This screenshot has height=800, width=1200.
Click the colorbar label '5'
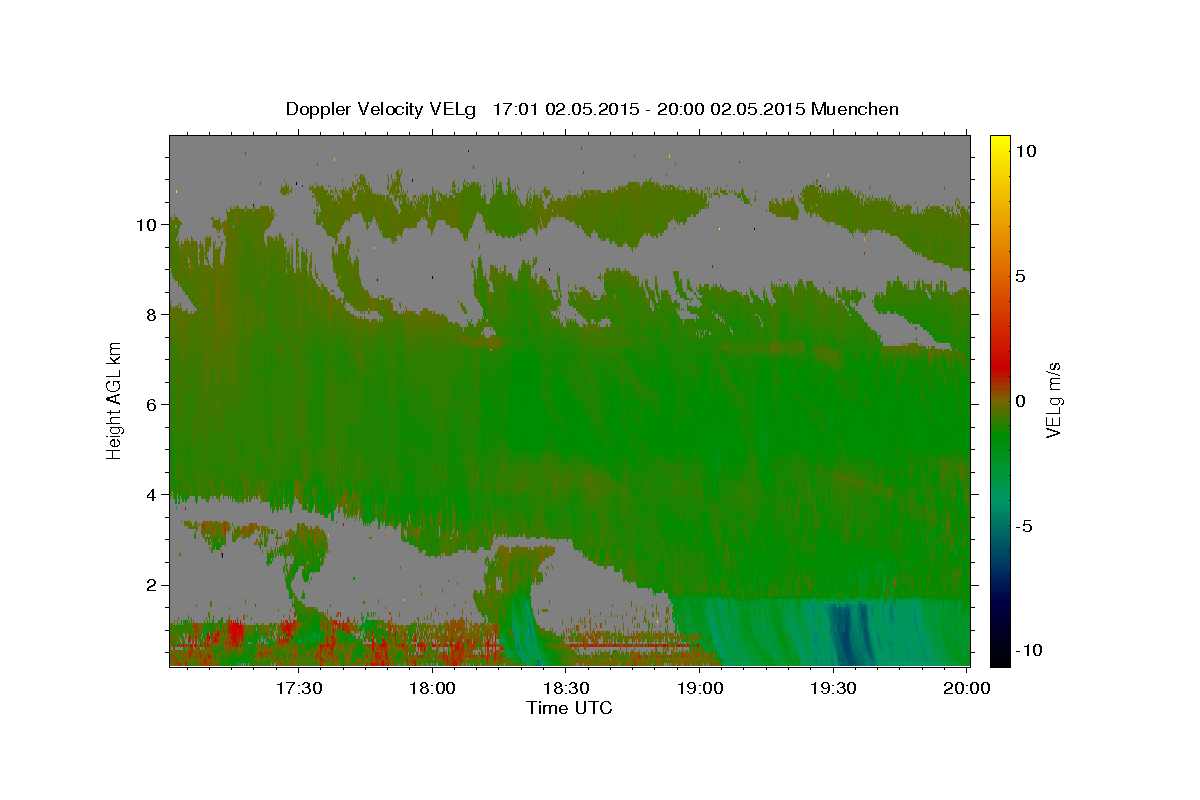1020,275
